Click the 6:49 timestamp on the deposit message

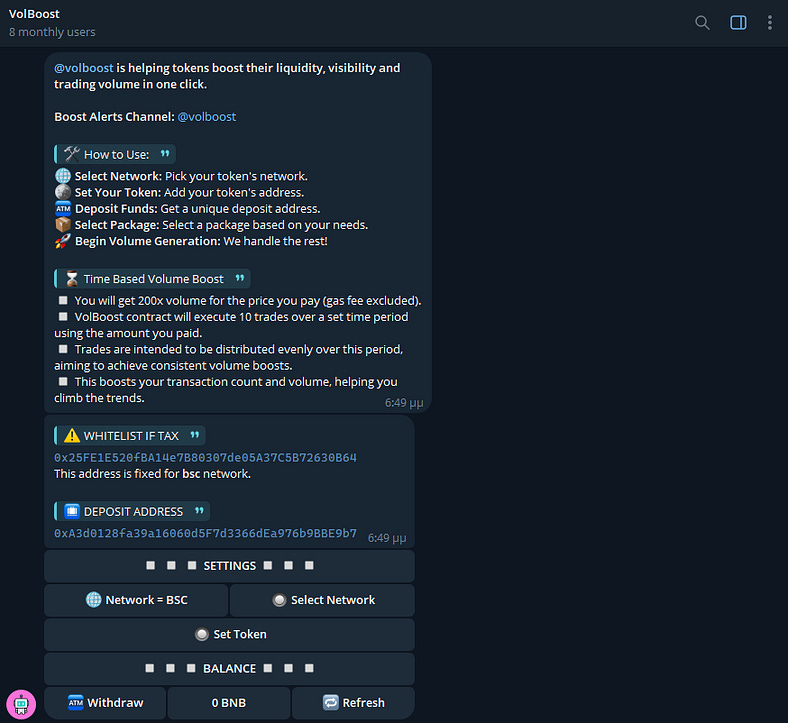pos(386,538)
